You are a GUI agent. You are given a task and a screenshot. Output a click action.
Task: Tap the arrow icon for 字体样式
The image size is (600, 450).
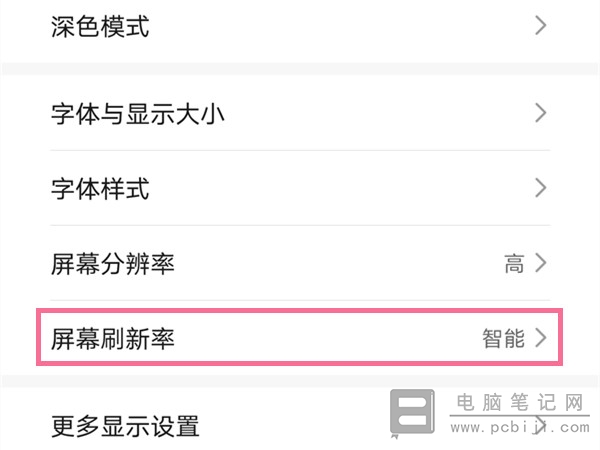point(541,188)
